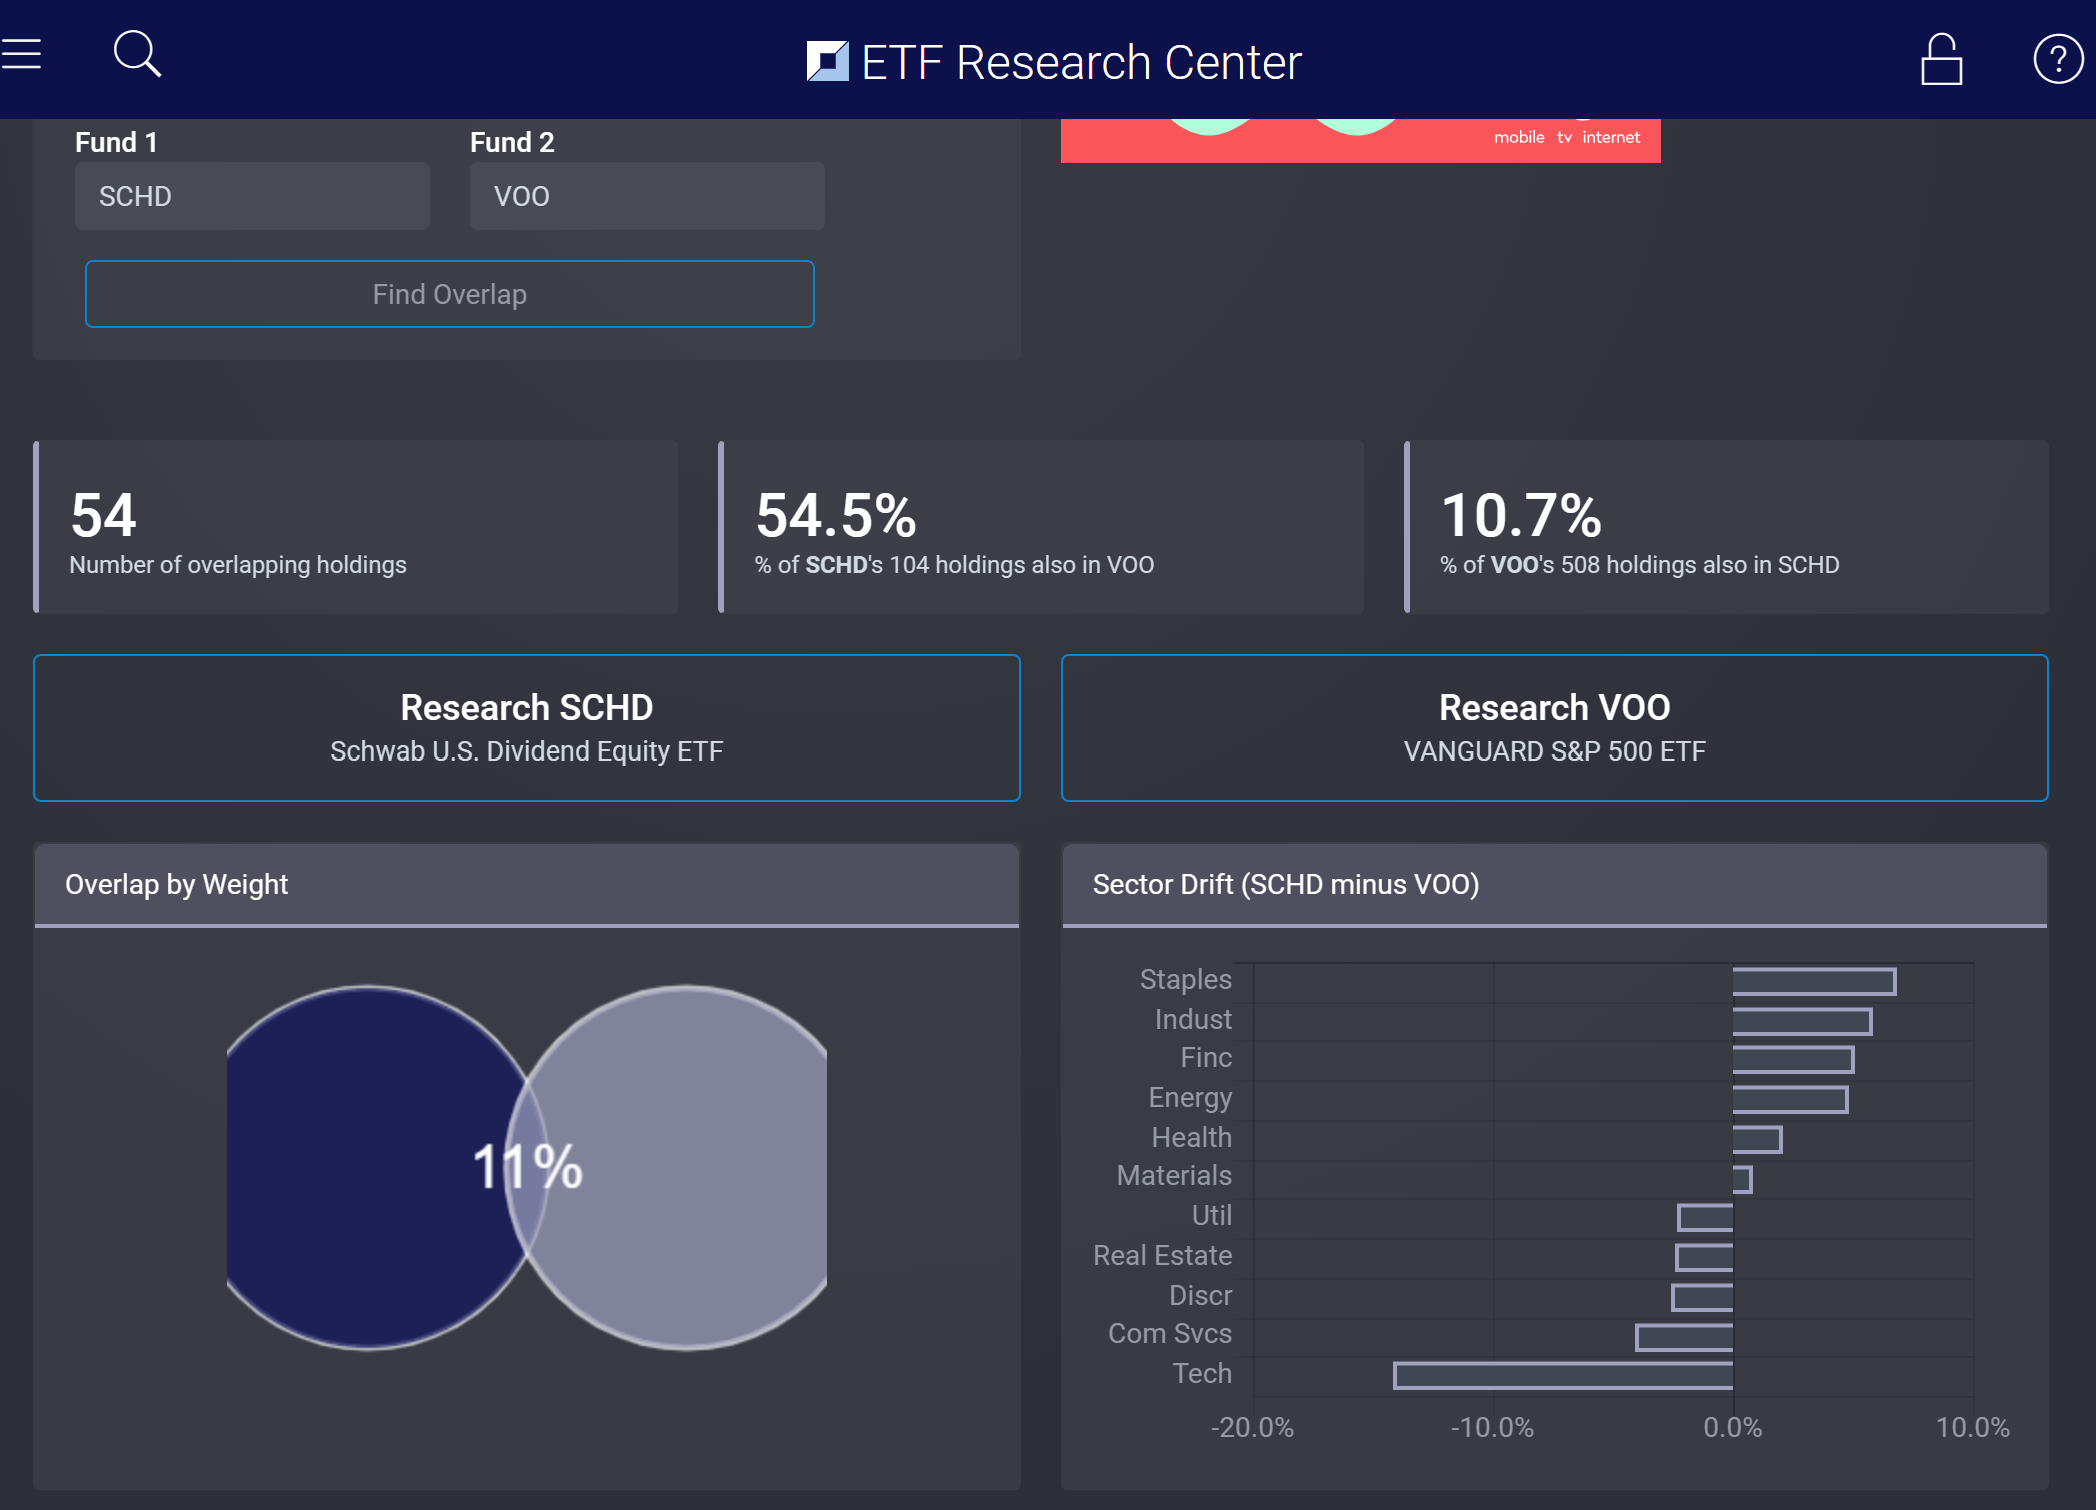Image resolution: width=2096 pixels, height=1510 pixels.
Task: Click the Energy label in Sector Drift chart
Action: point(1190,1097)
